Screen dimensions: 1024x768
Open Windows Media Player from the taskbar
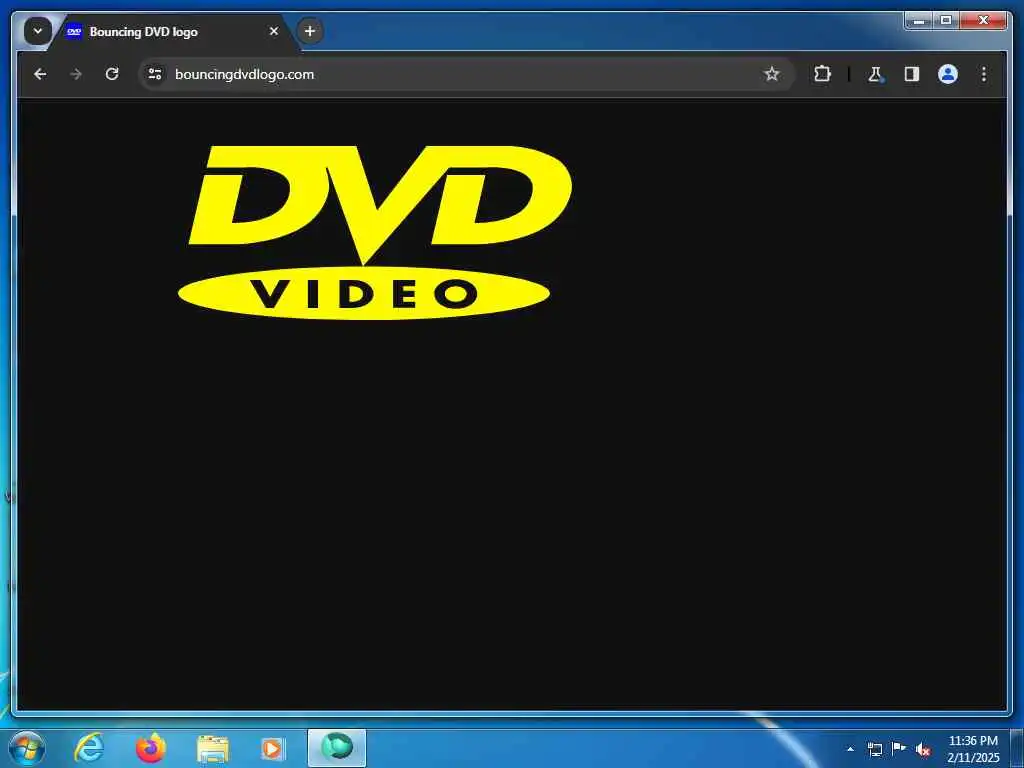coord(272,748)
